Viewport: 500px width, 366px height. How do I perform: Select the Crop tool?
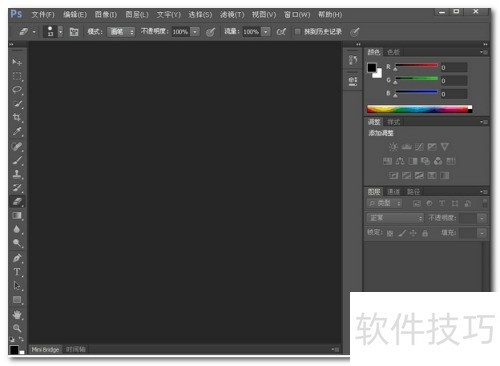[17, 117]
